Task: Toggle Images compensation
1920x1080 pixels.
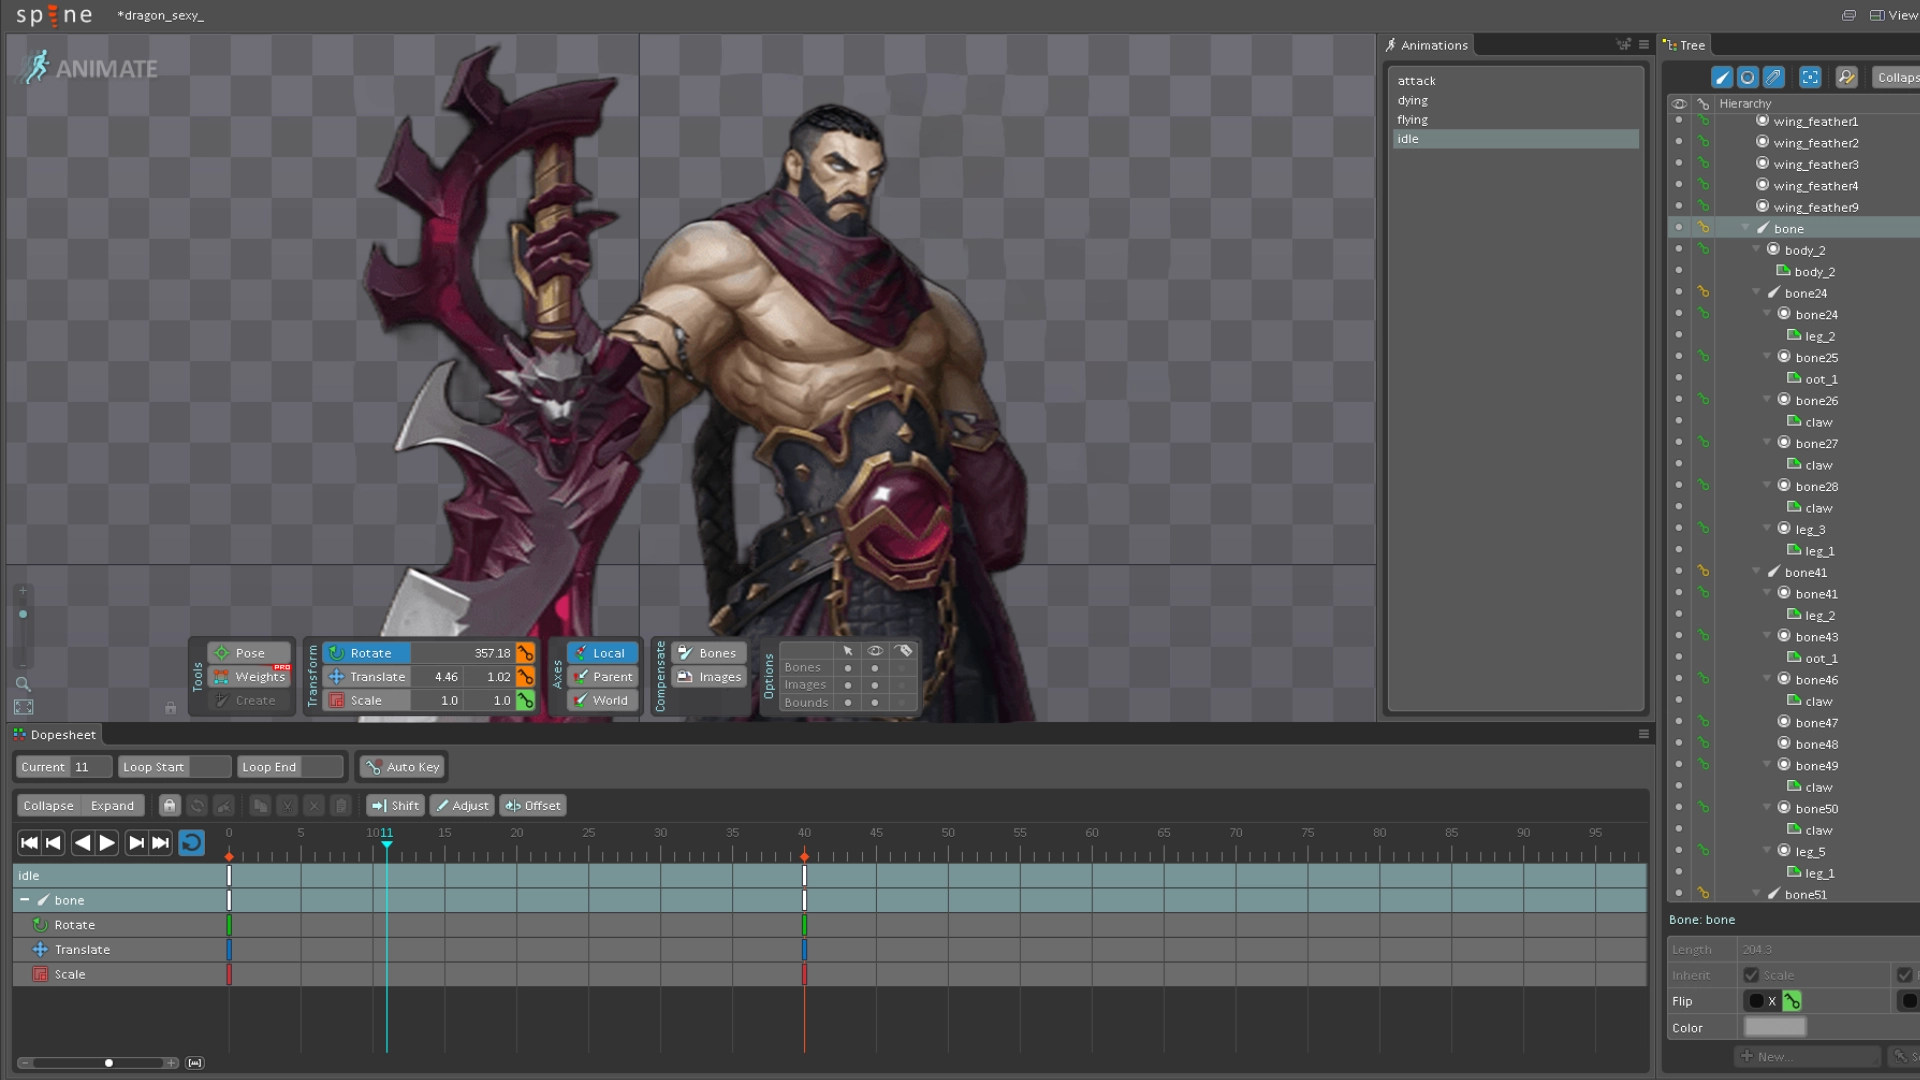Action: tap(708, 677)
